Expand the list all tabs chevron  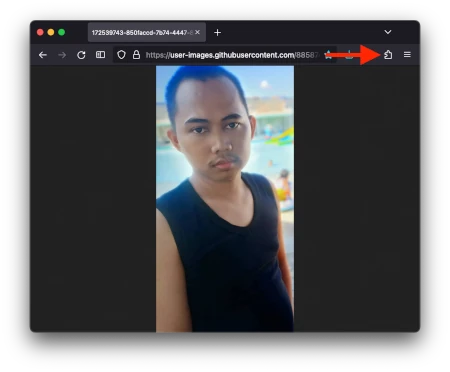(x=388, y=32)
